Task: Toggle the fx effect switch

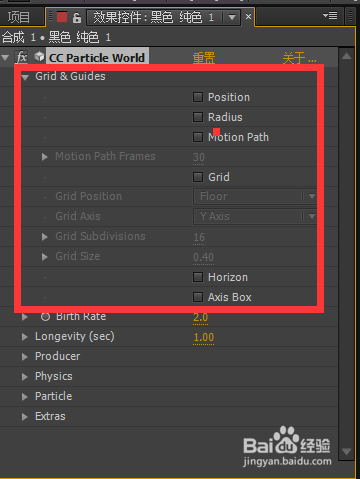Action: [22, 57]
